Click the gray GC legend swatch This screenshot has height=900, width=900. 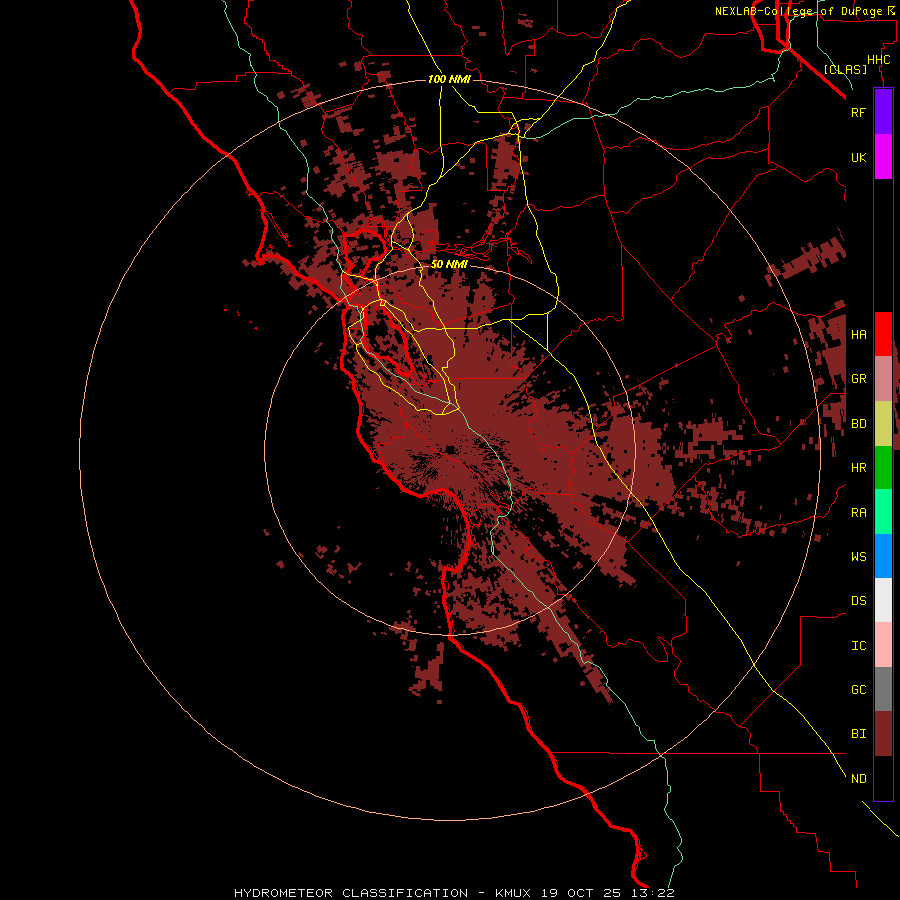point(883,689)
